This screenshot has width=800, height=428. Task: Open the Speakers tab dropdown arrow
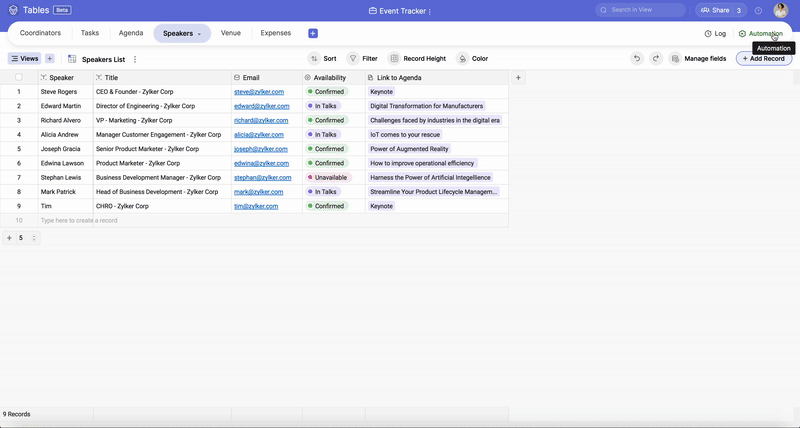(199, 34)
